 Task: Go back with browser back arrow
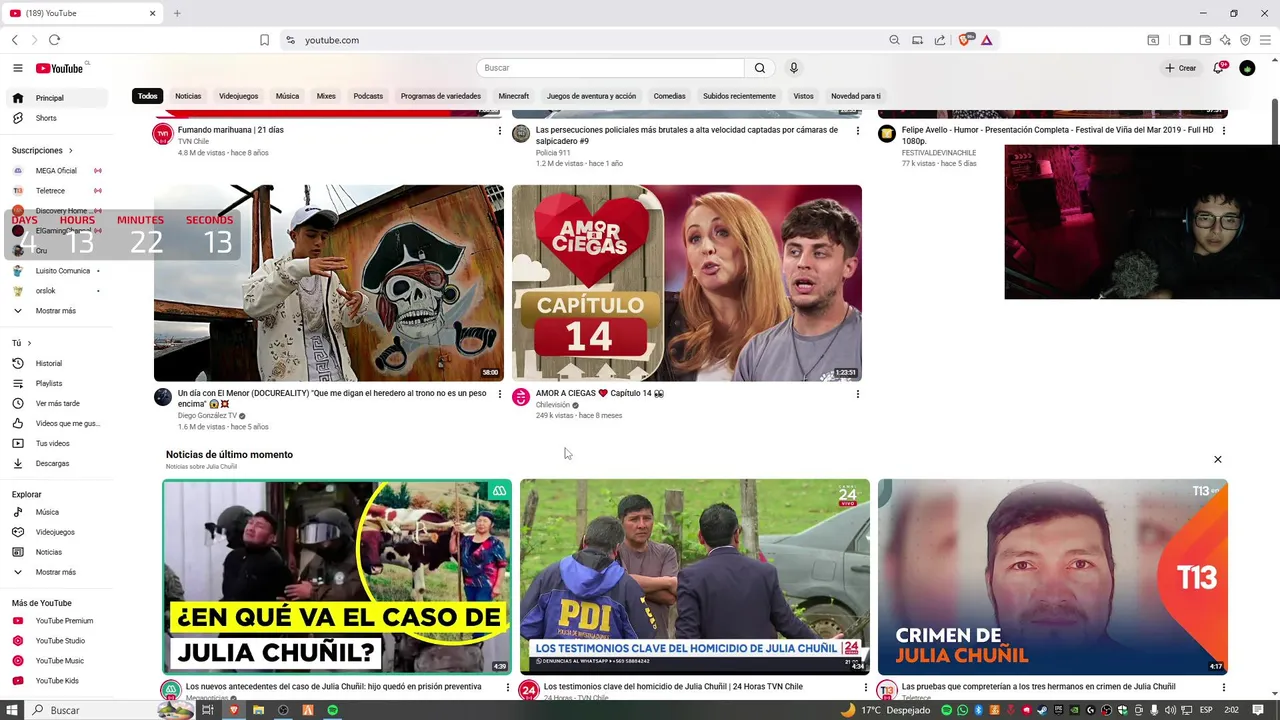point(15,40)
